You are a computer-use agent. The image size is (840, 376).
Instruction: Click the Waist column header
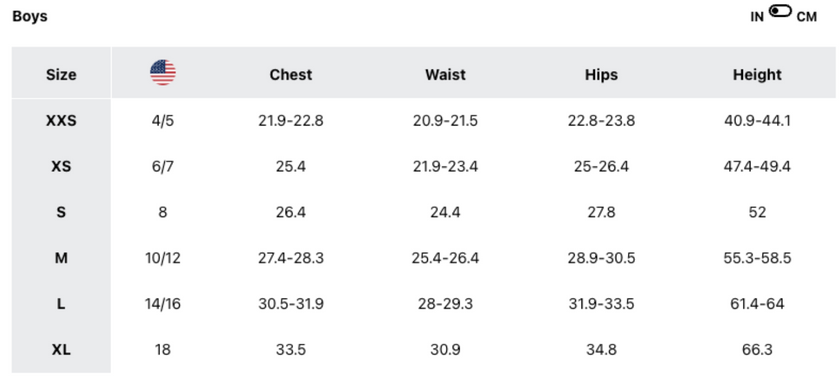tap(445, 74)
